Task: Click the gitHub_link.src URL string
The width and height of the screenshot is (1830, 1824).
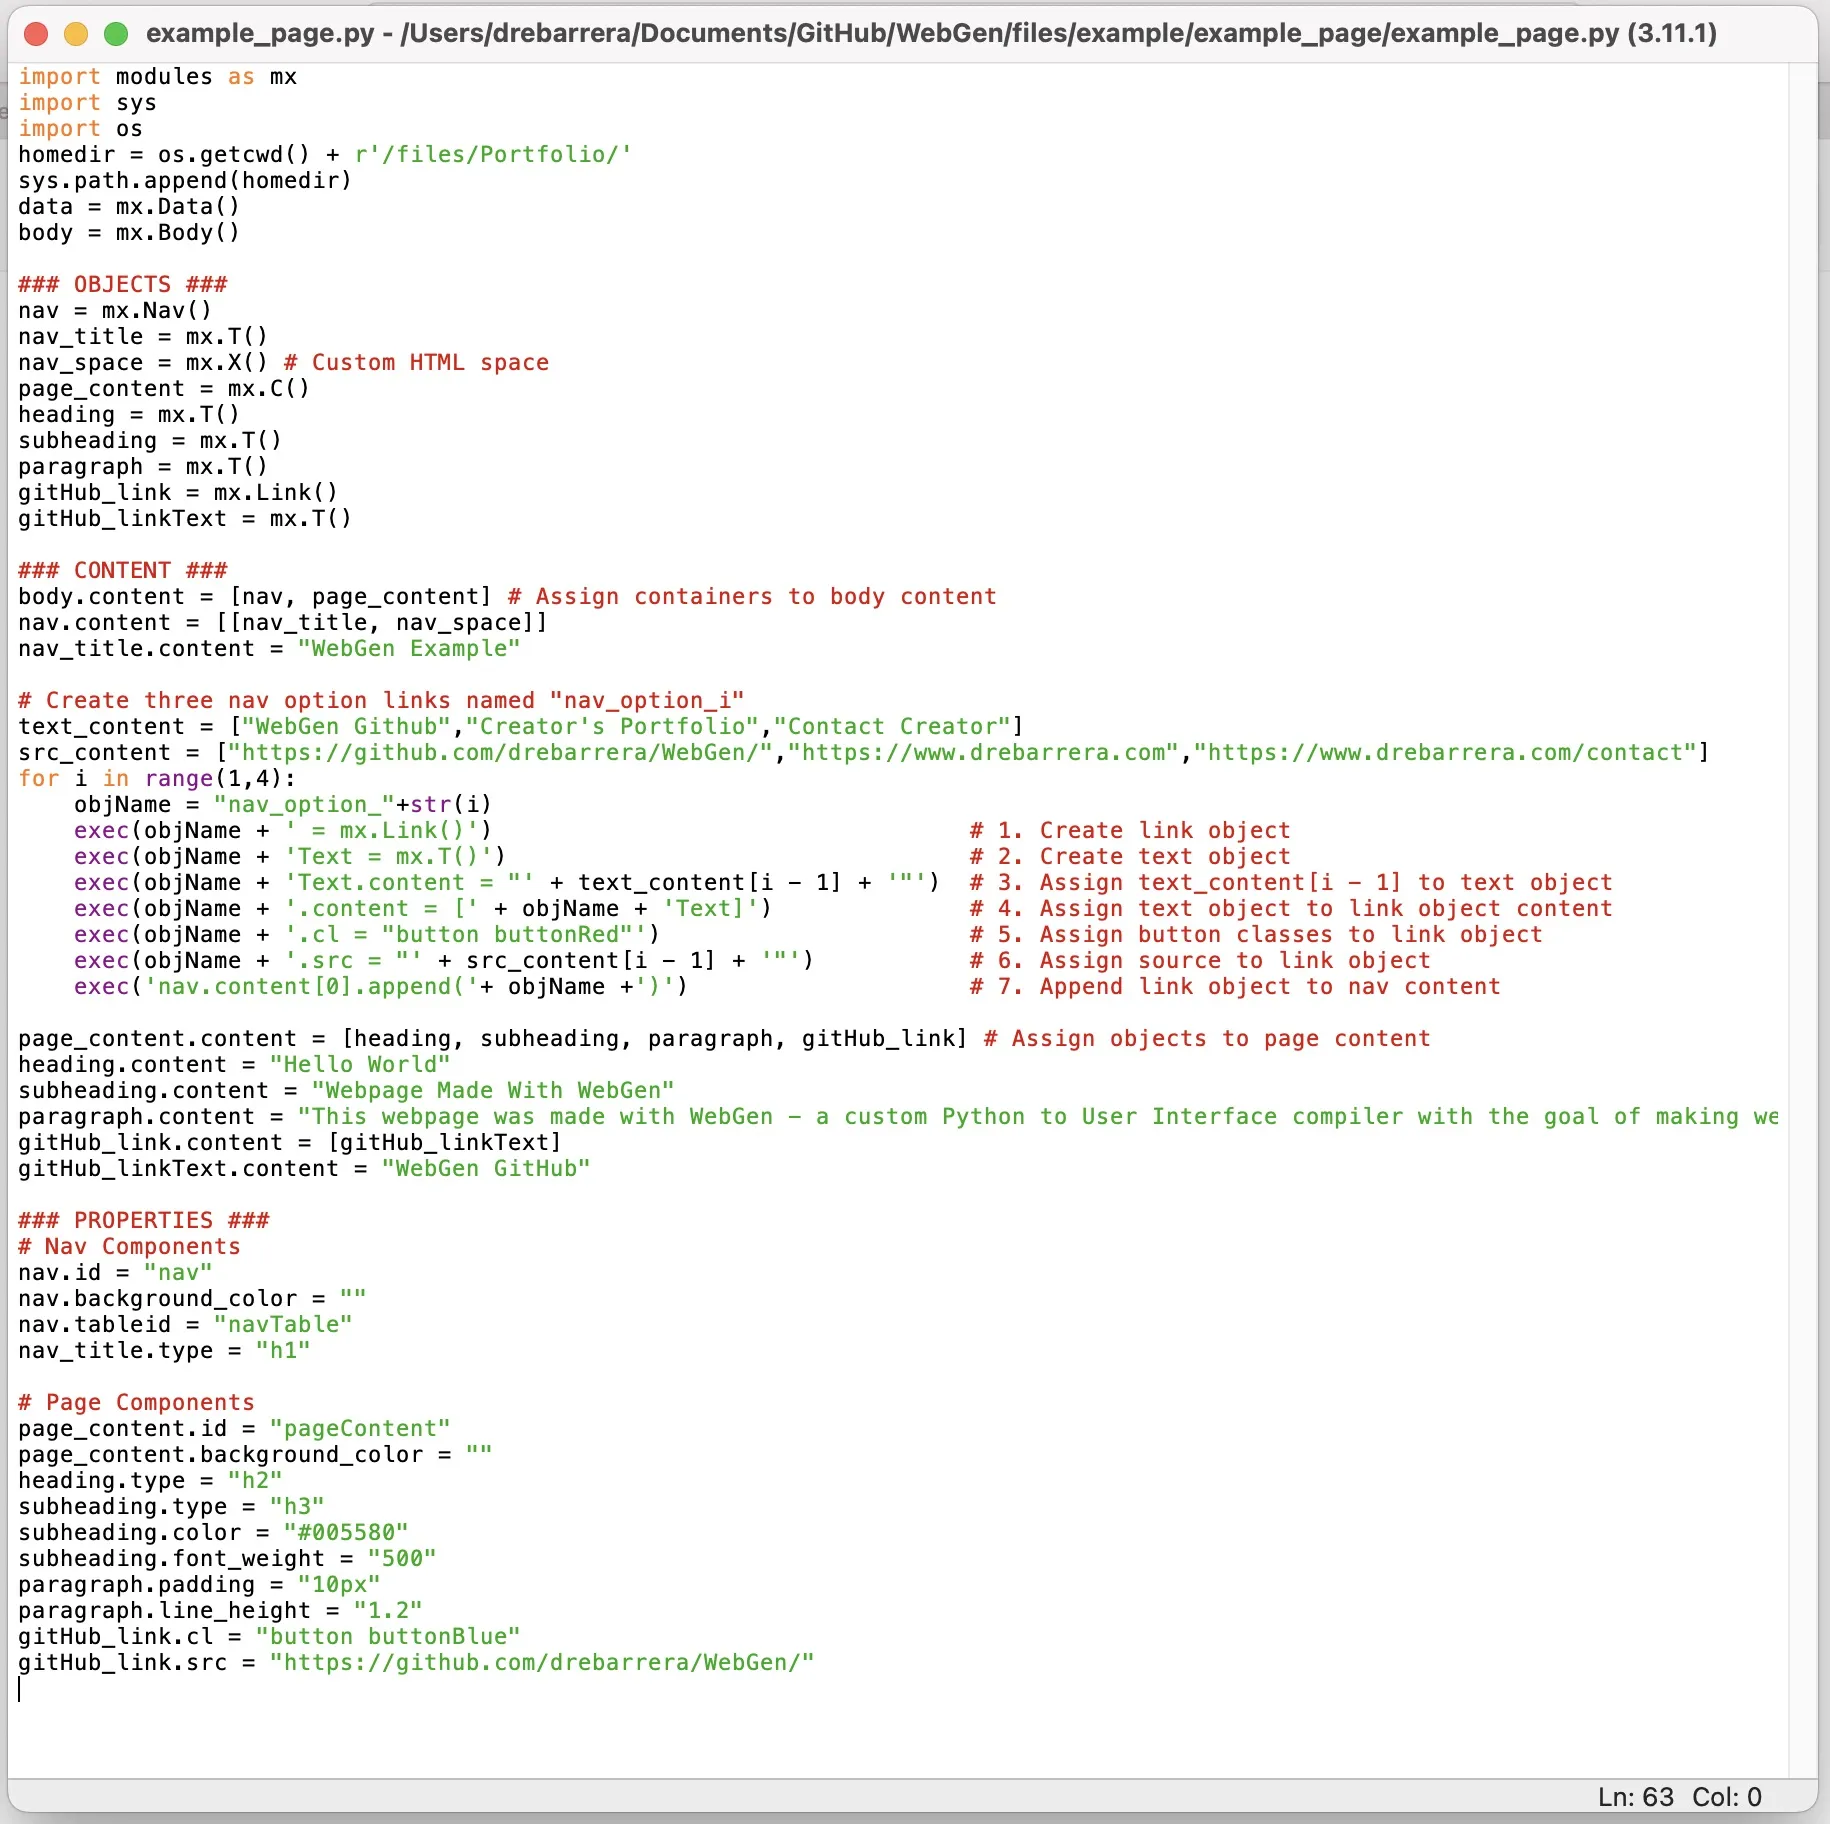Action: [541, 1662]
